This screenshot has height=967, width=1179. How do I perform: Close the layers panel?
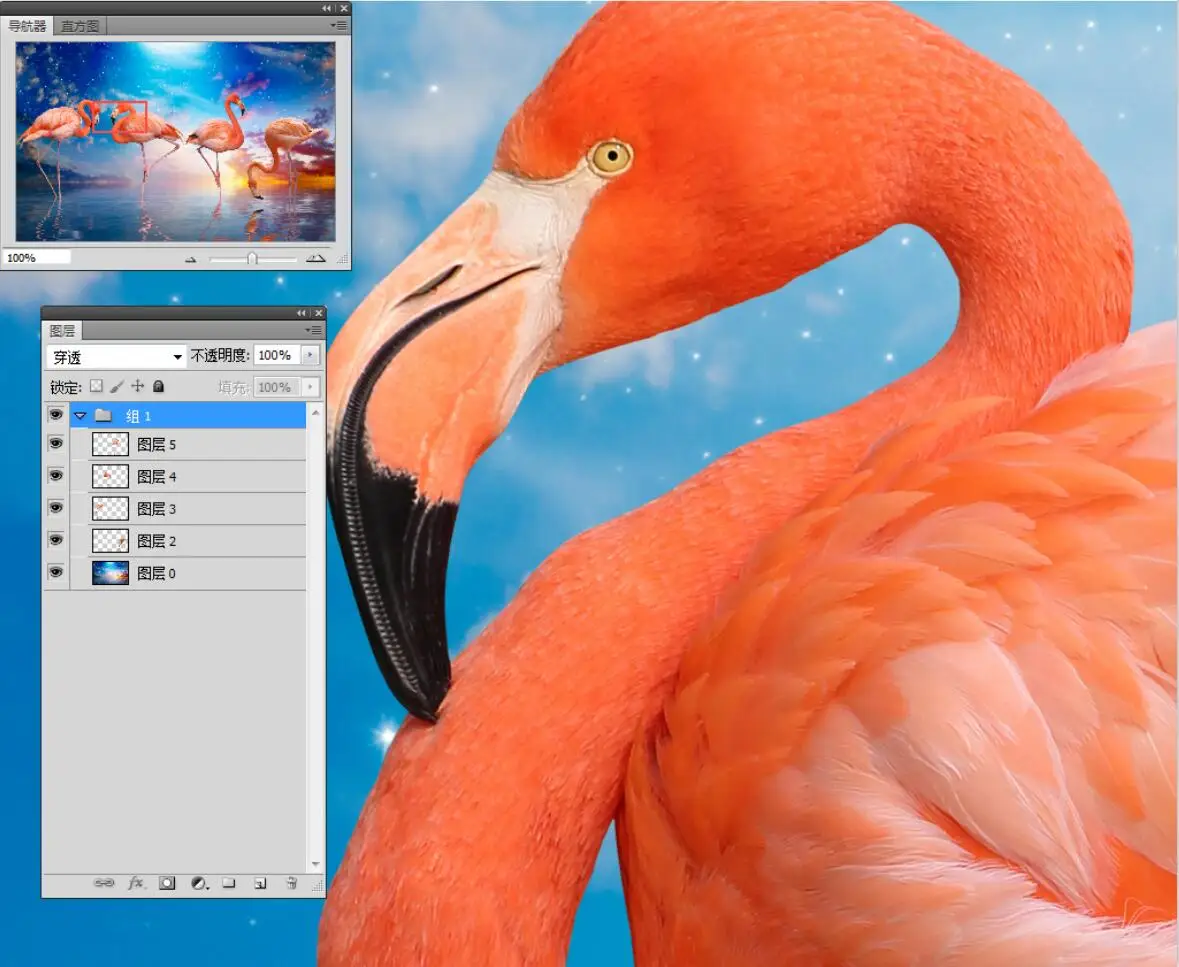click(x=319, y=313)
